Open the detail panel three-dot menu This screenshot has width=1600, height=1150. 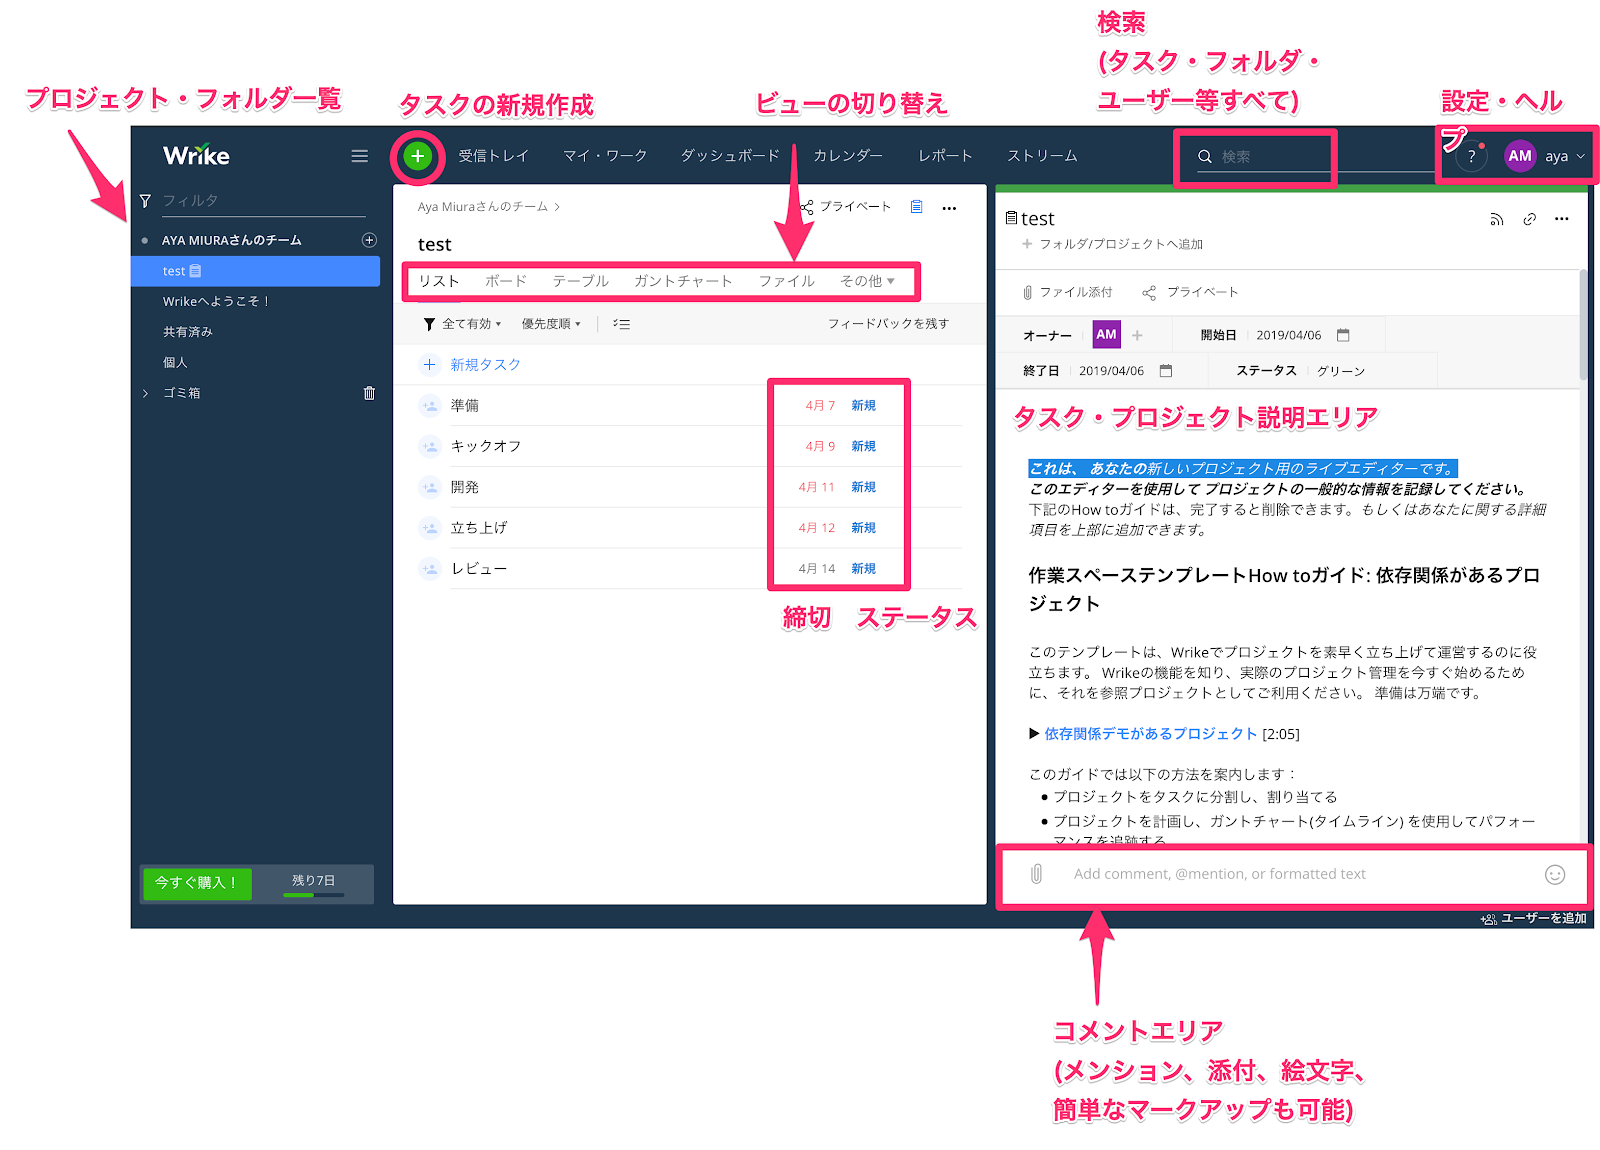click(x=1562, y=219)
